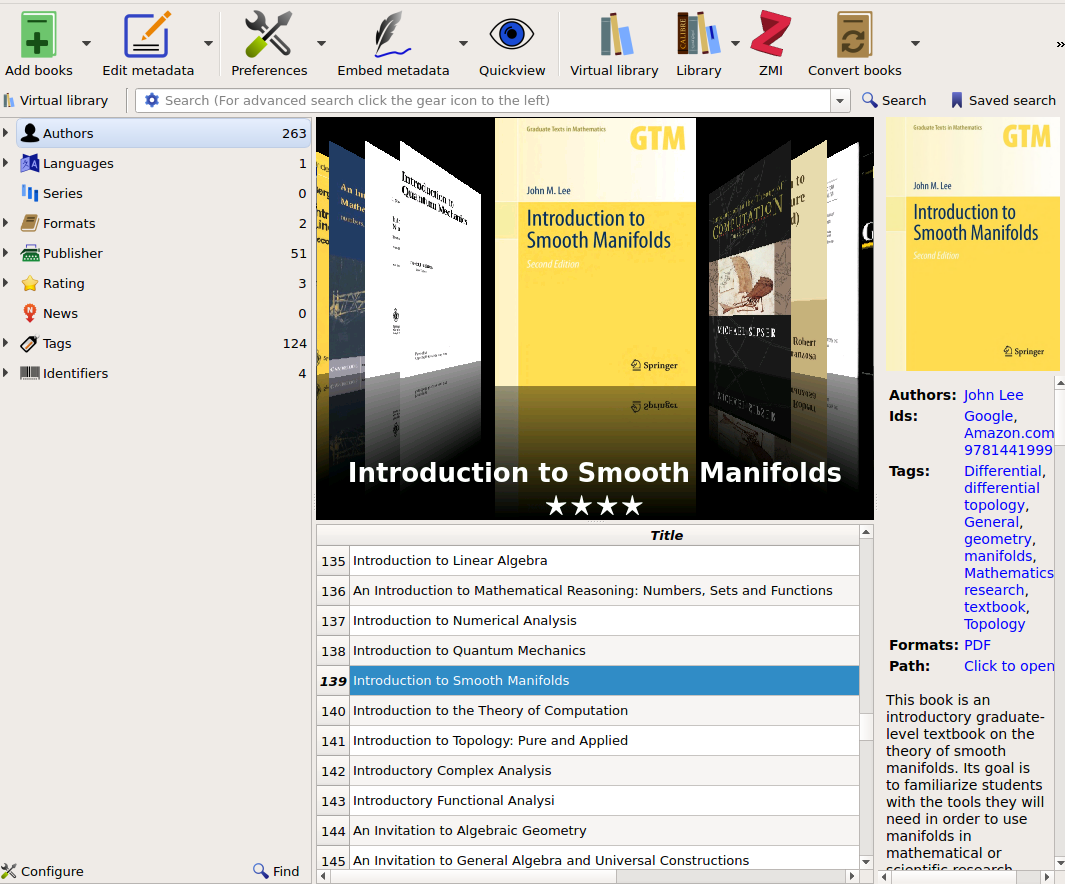Open Edit metadata tool
Image resolution: width=1065 pixels, height=884 pixels.
147,35
